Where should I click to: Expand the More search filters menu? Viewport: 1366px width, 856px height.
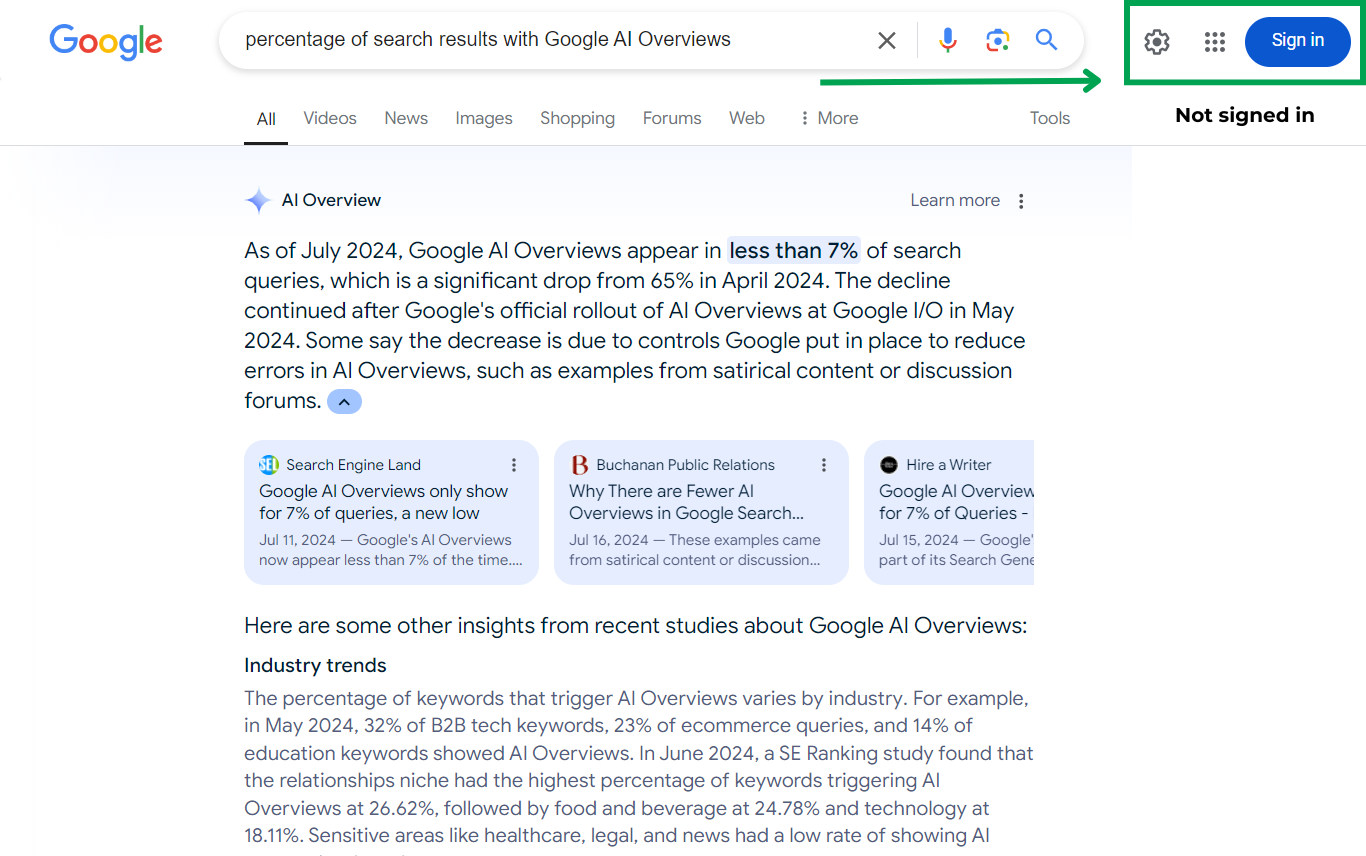click(x=828, y=118)
